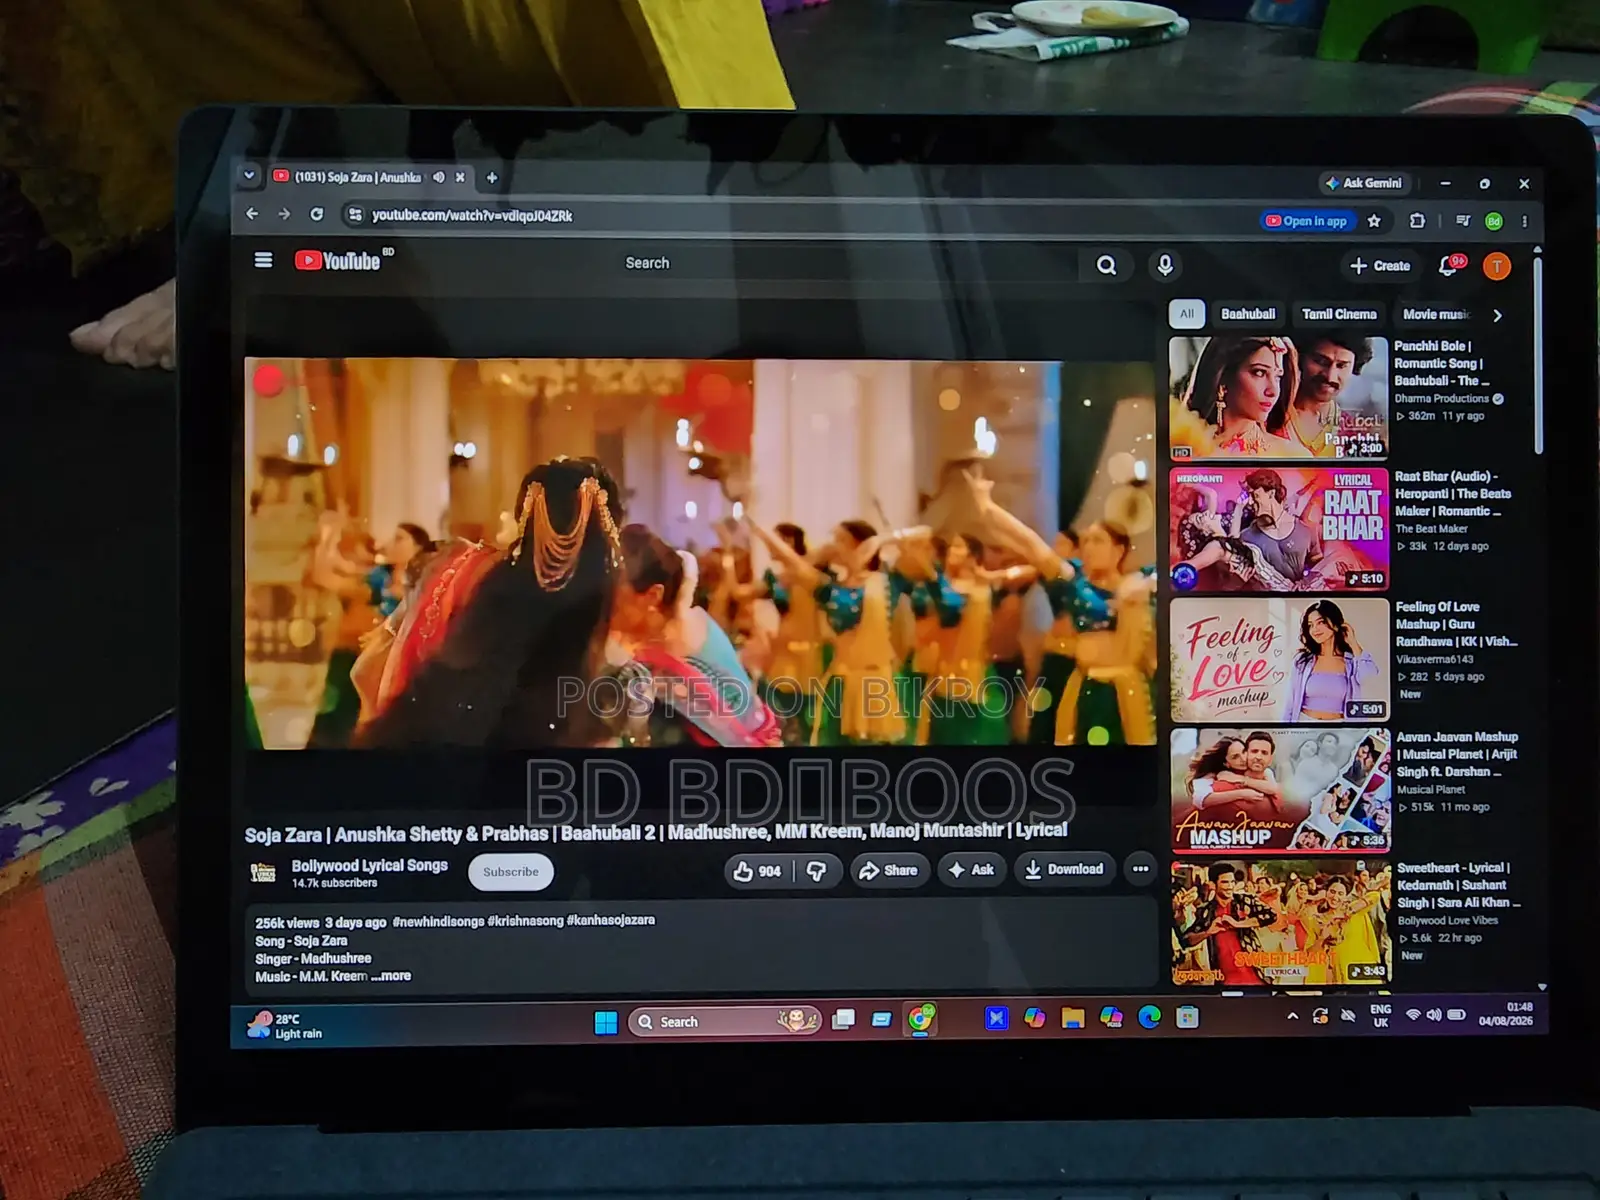Screen dimensions: 1600x1200
Task: Go forward in browser history
Action: [x=284, y=214]
